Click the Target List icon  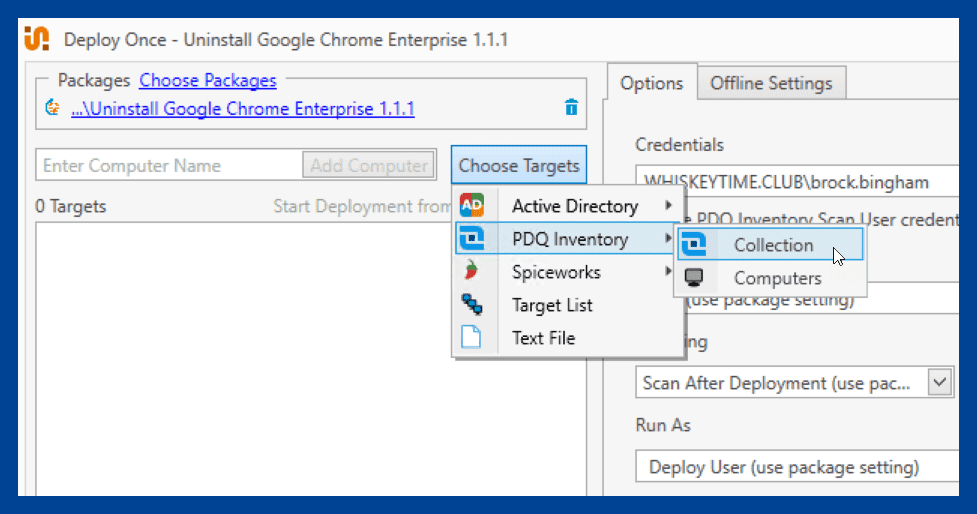(x=472, y=304)
